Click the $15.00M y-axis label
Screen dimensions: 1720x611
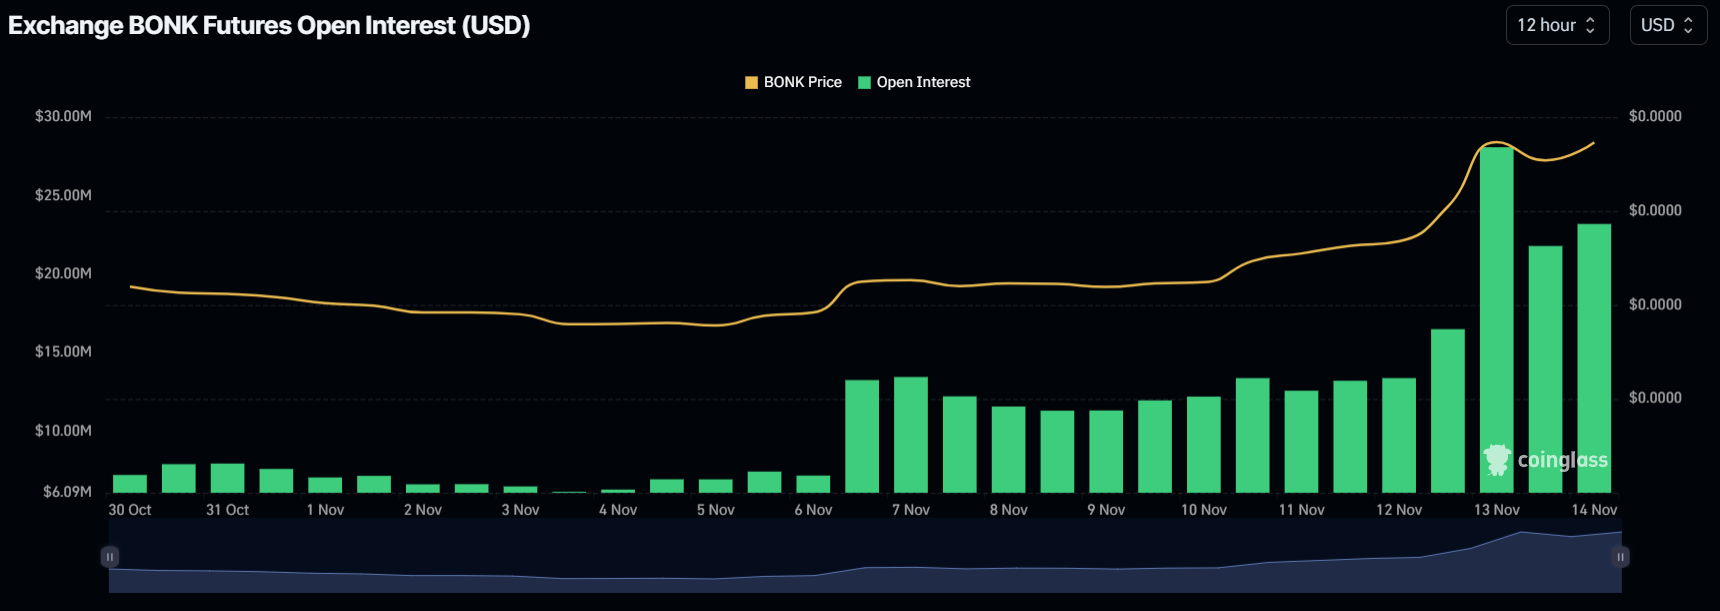click(63, 351)
